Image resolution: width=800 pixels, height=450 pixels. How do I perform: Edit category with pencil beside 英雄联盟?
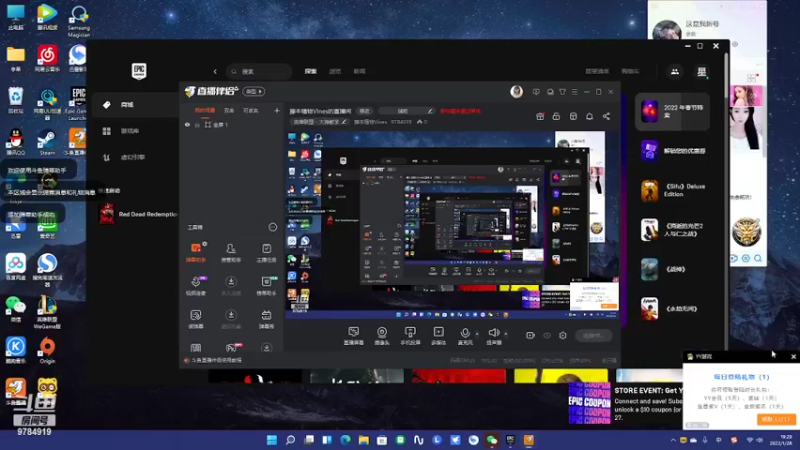[344, 122]
